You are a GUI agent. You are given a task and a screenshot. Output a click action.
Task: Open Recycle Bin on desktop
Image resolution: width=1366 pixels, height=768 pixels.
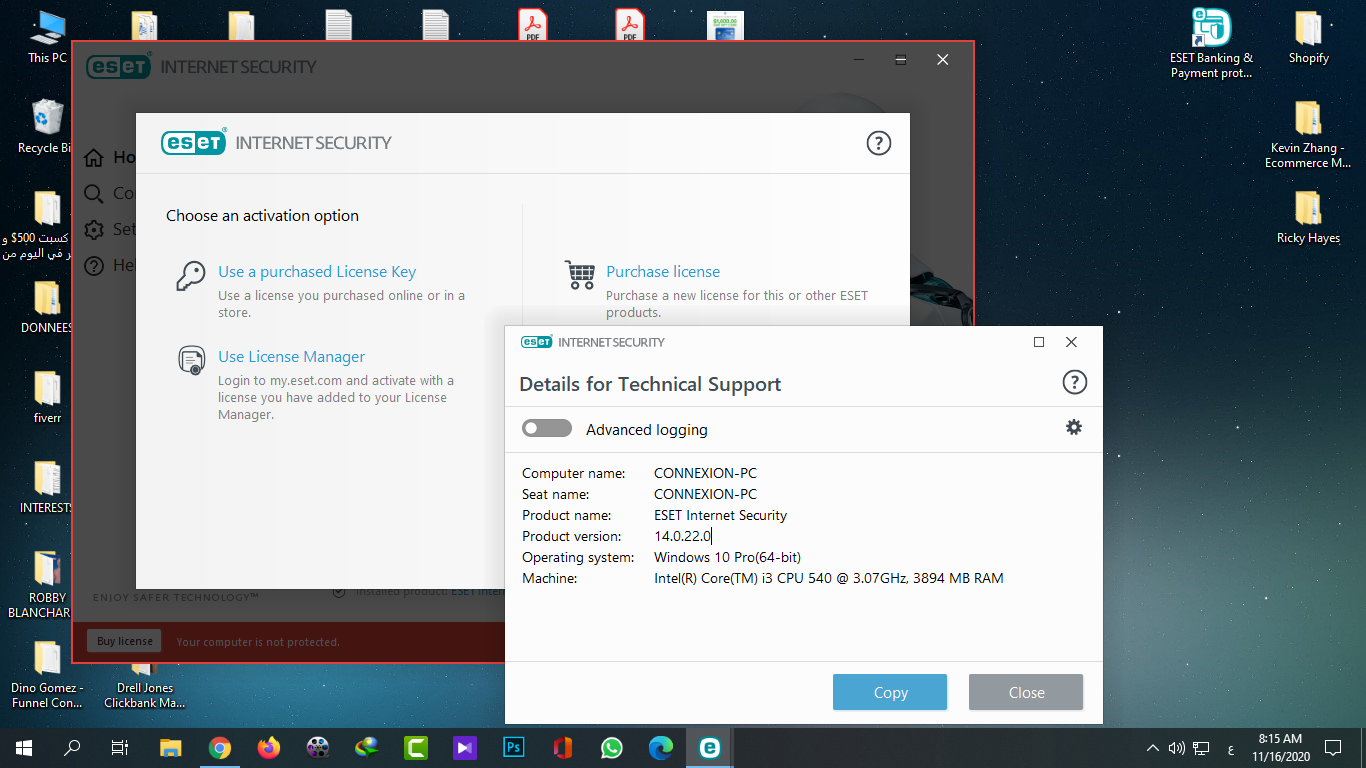45,126
